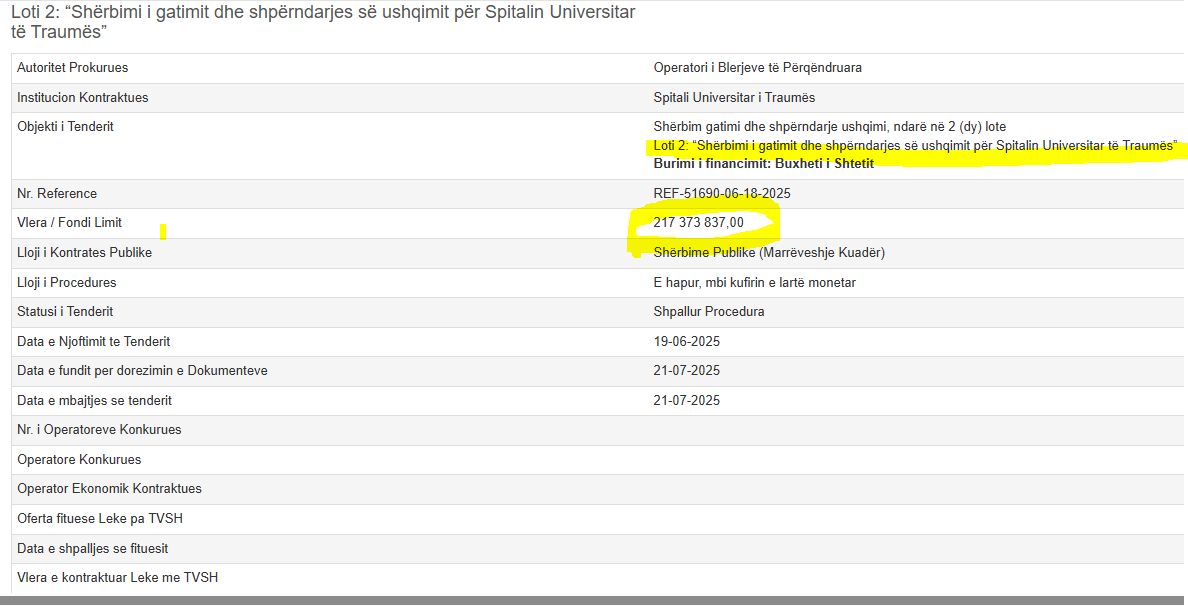Click Shërbime Publike (Marrëveshje Kuadër) value
Image resolution: width=1188 pixels, height=606 pixels.
768,253
